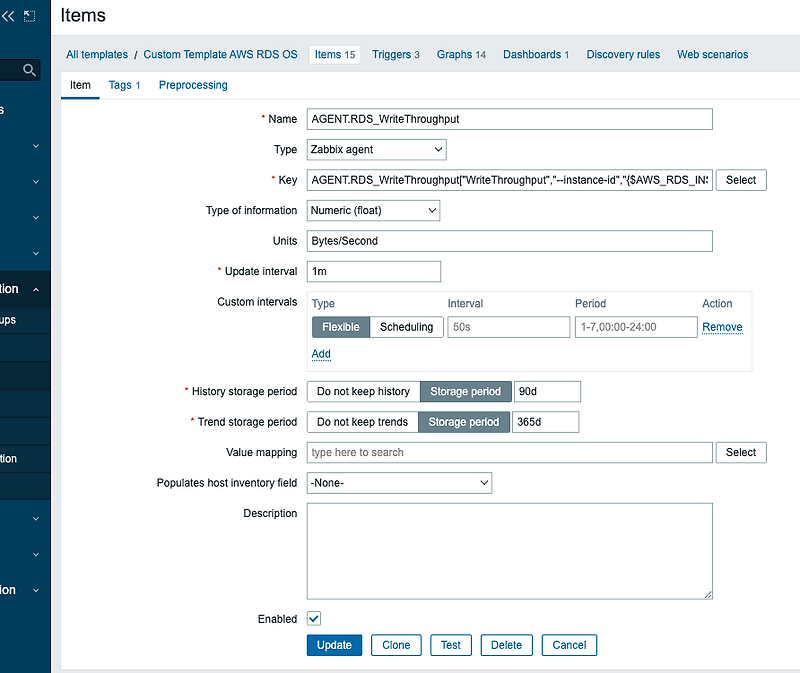This screenshot has height=673, width=800.
Task: Focus the Units field showing Bytes/Second
Action: point(510,241)
